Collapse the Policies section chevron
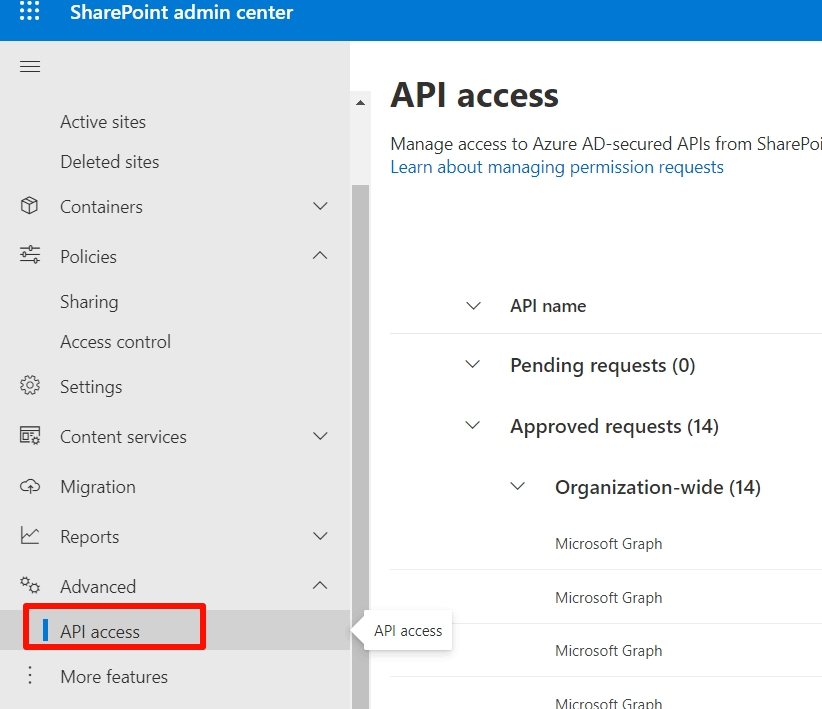This screenshot has height=709, width=822. coord(320,255)
